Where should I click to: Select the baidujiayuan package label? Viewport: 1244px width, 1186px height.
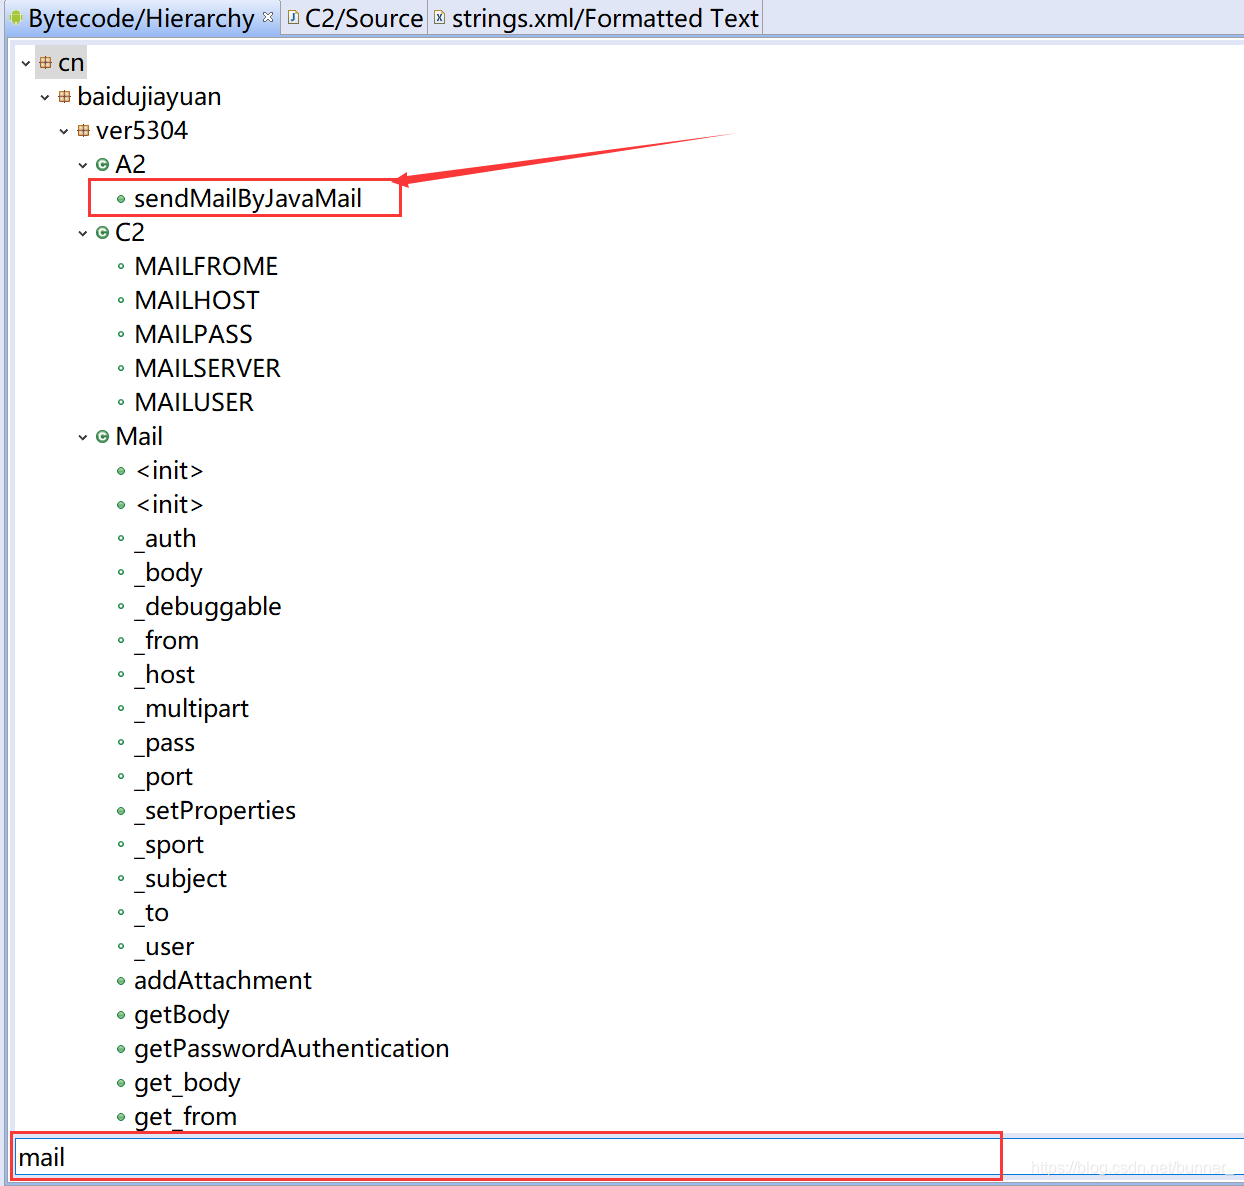coord(149,96)
